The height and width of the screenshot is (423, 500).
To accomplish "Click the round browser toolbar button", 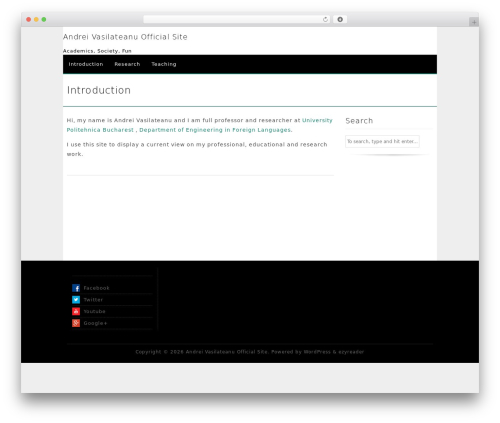I will (x=340, y=19).
